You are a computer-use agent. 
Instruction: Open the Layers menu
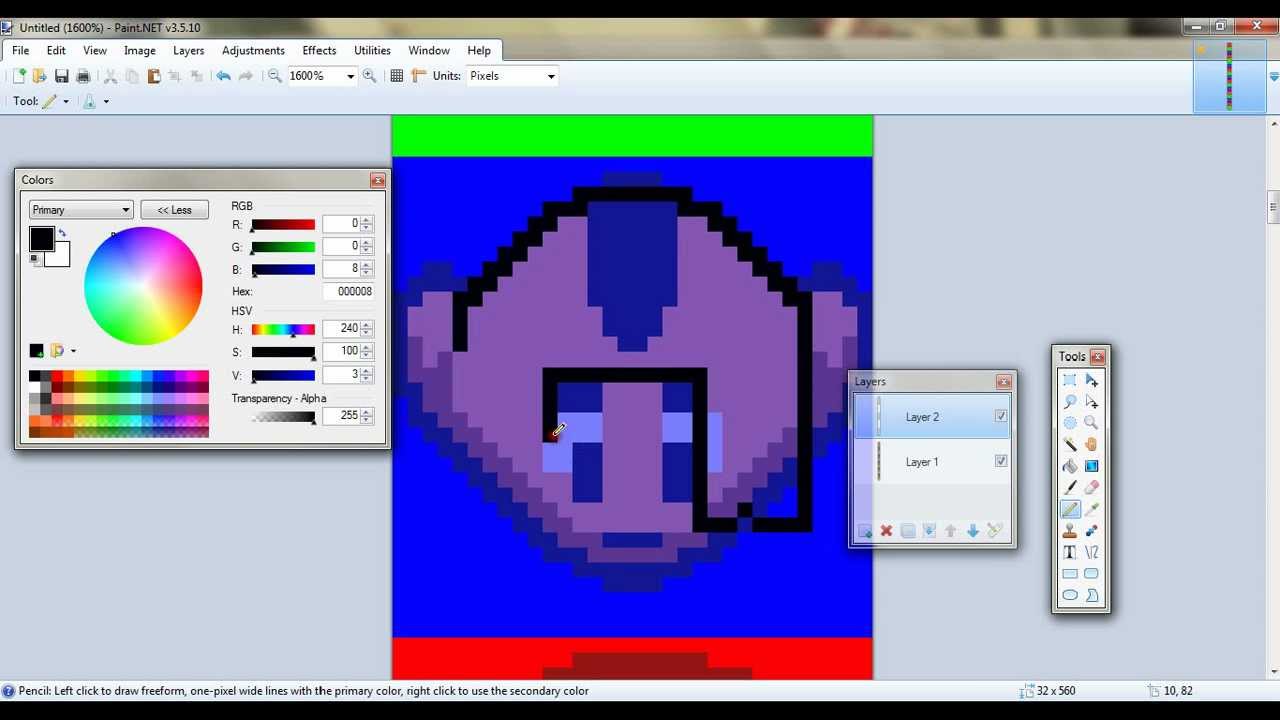(188, 50)
